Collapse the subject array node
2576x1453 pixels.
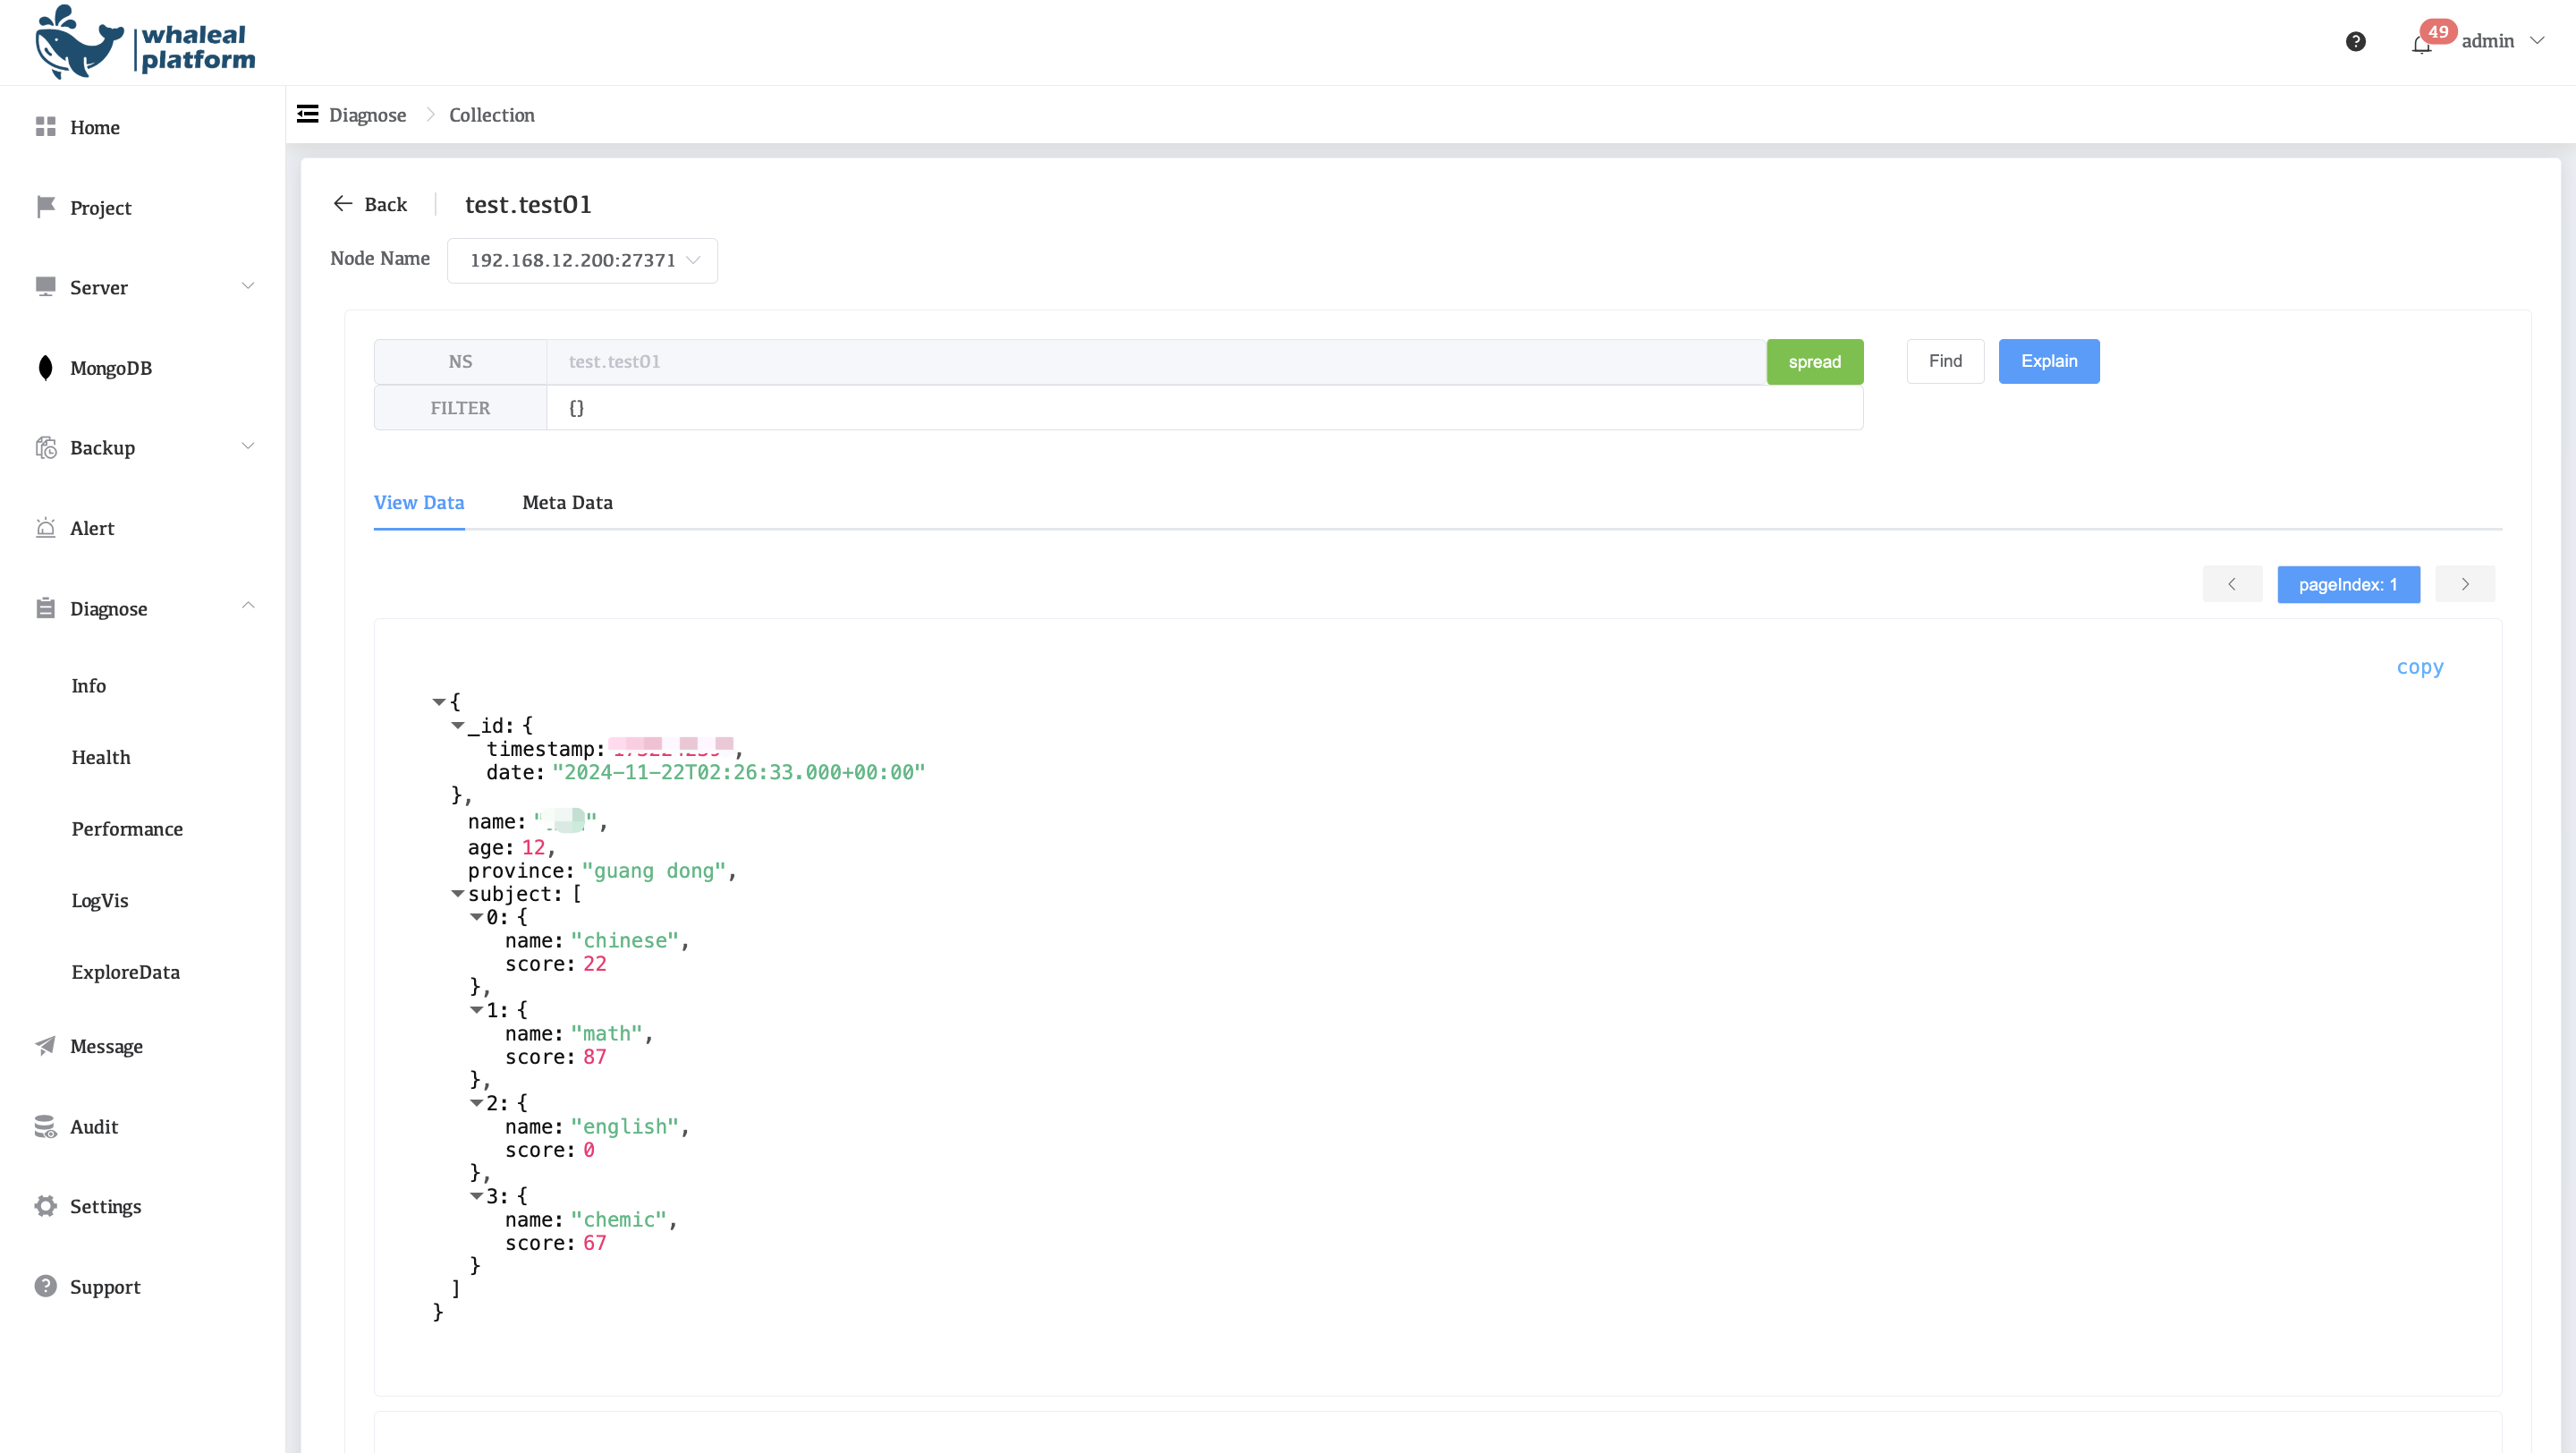[x=458, y=894]
